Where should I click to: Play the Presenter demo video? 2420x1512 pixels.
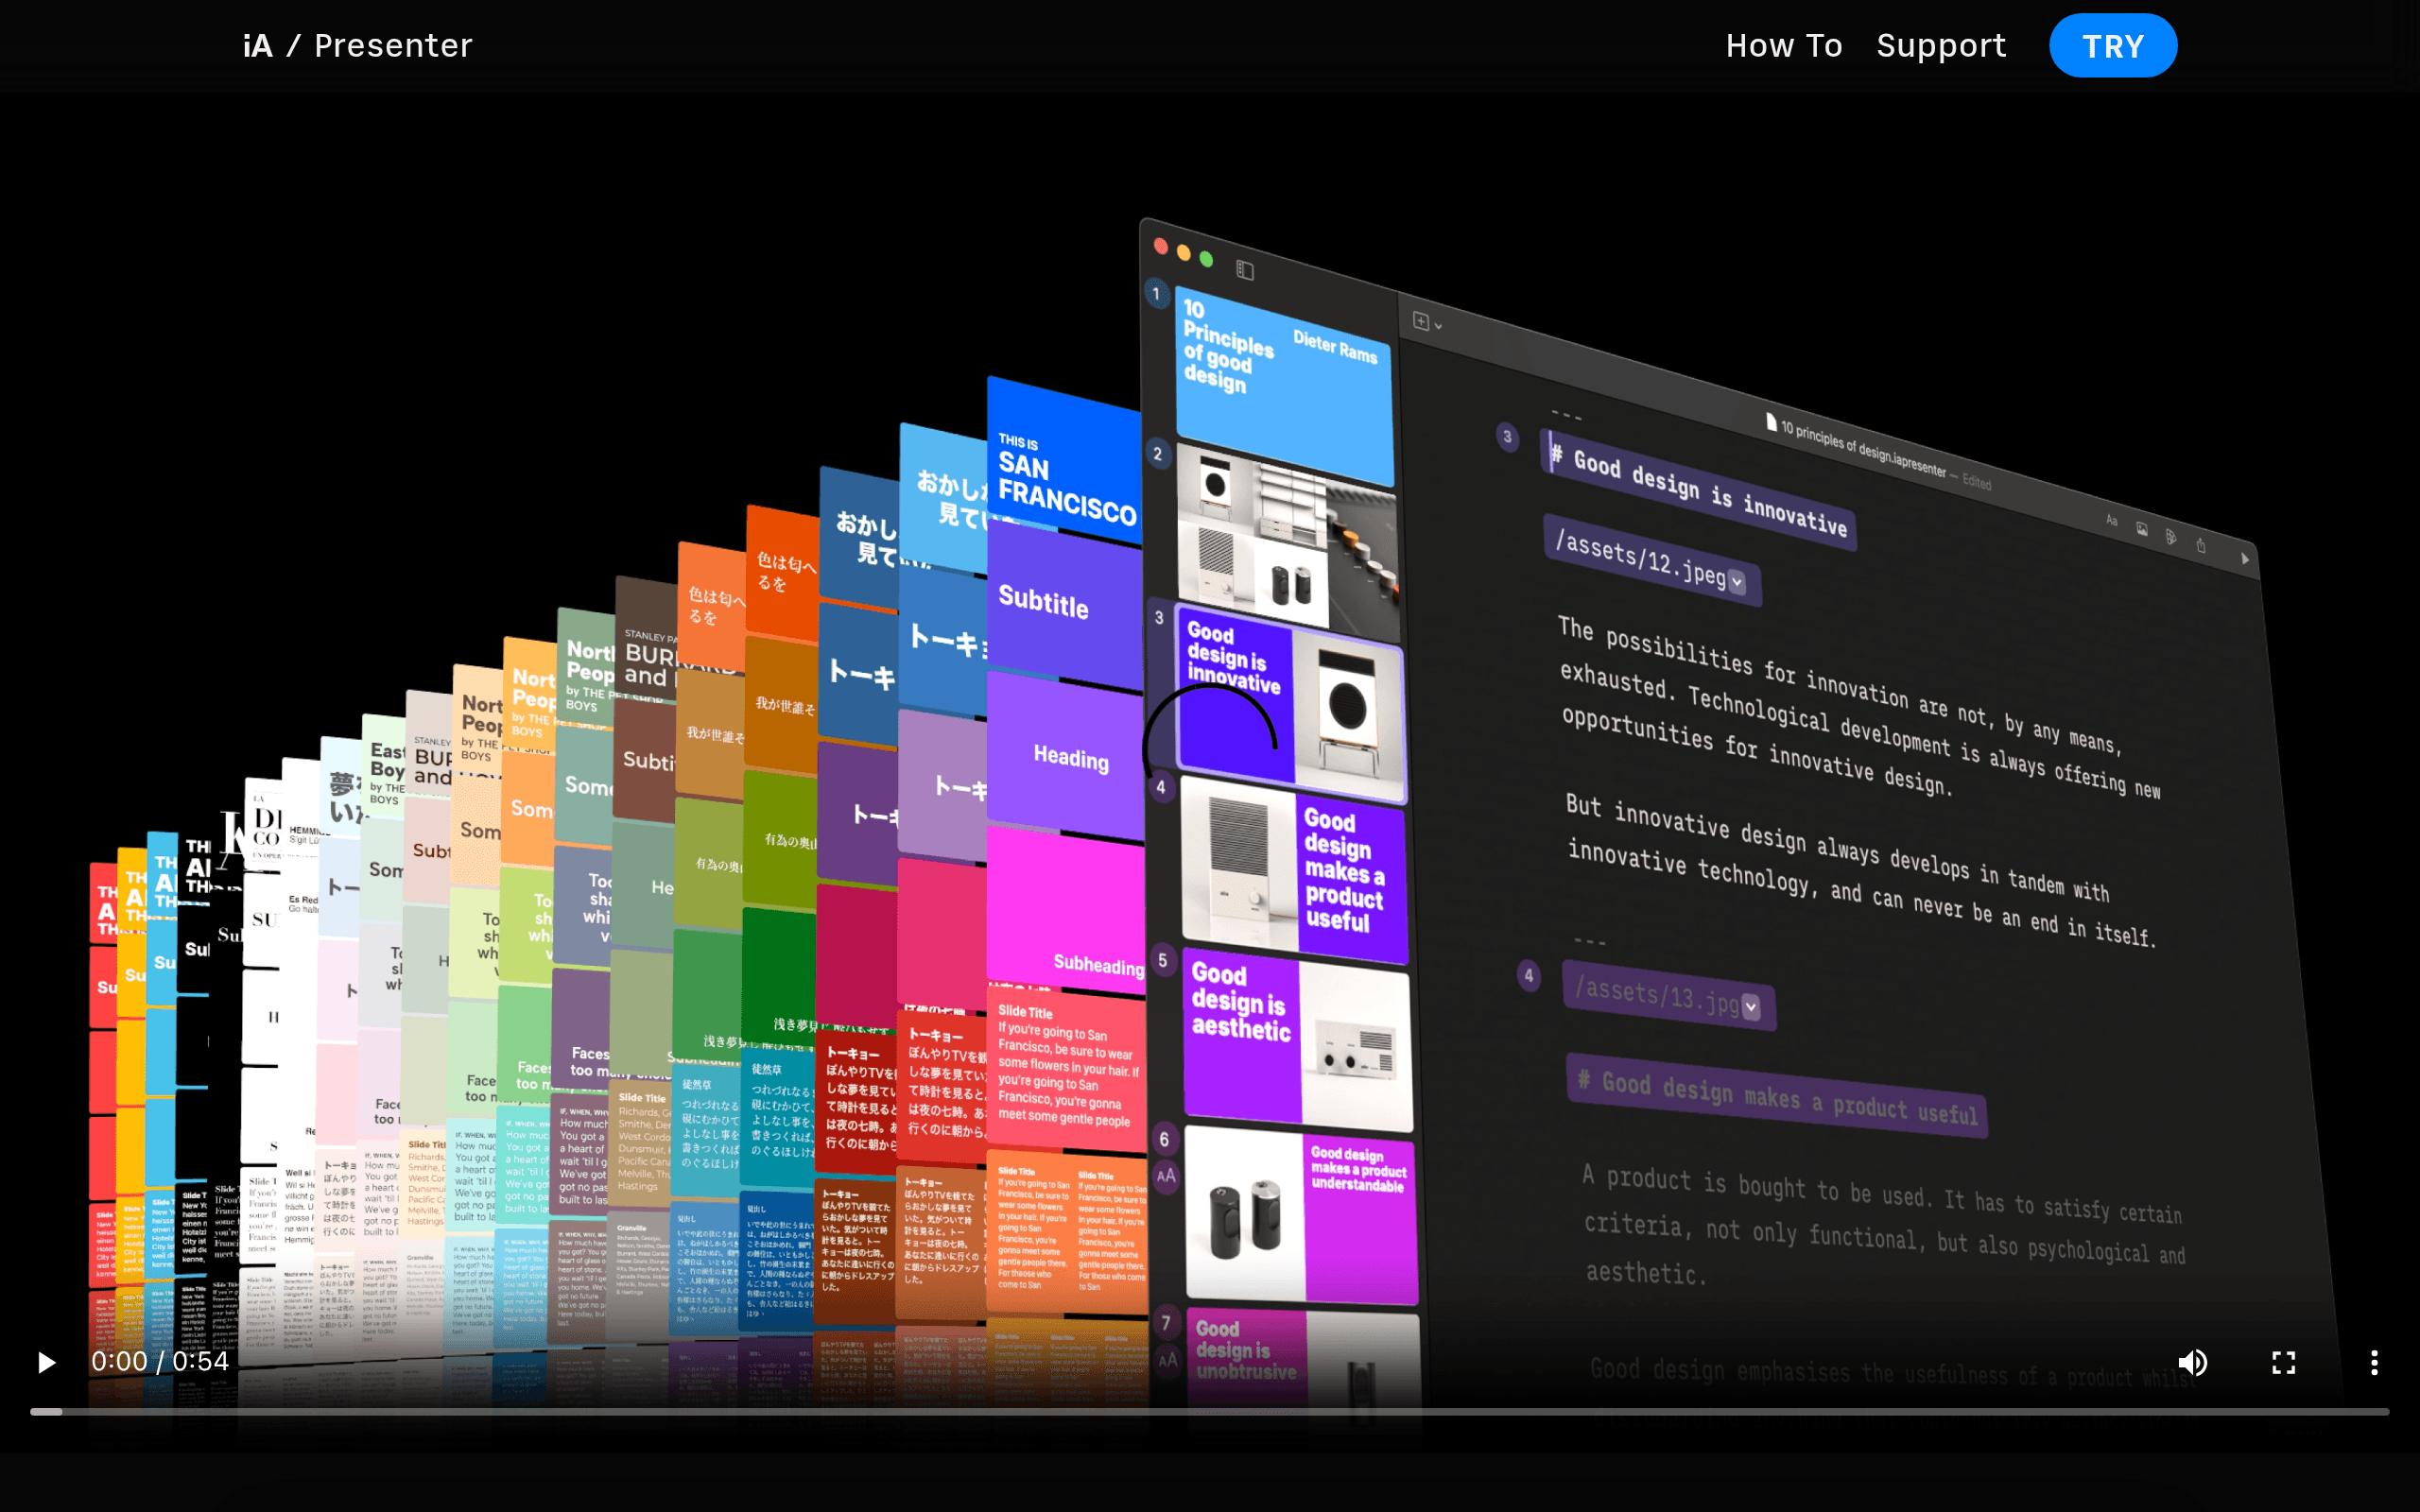click(x=46, y=1362)
